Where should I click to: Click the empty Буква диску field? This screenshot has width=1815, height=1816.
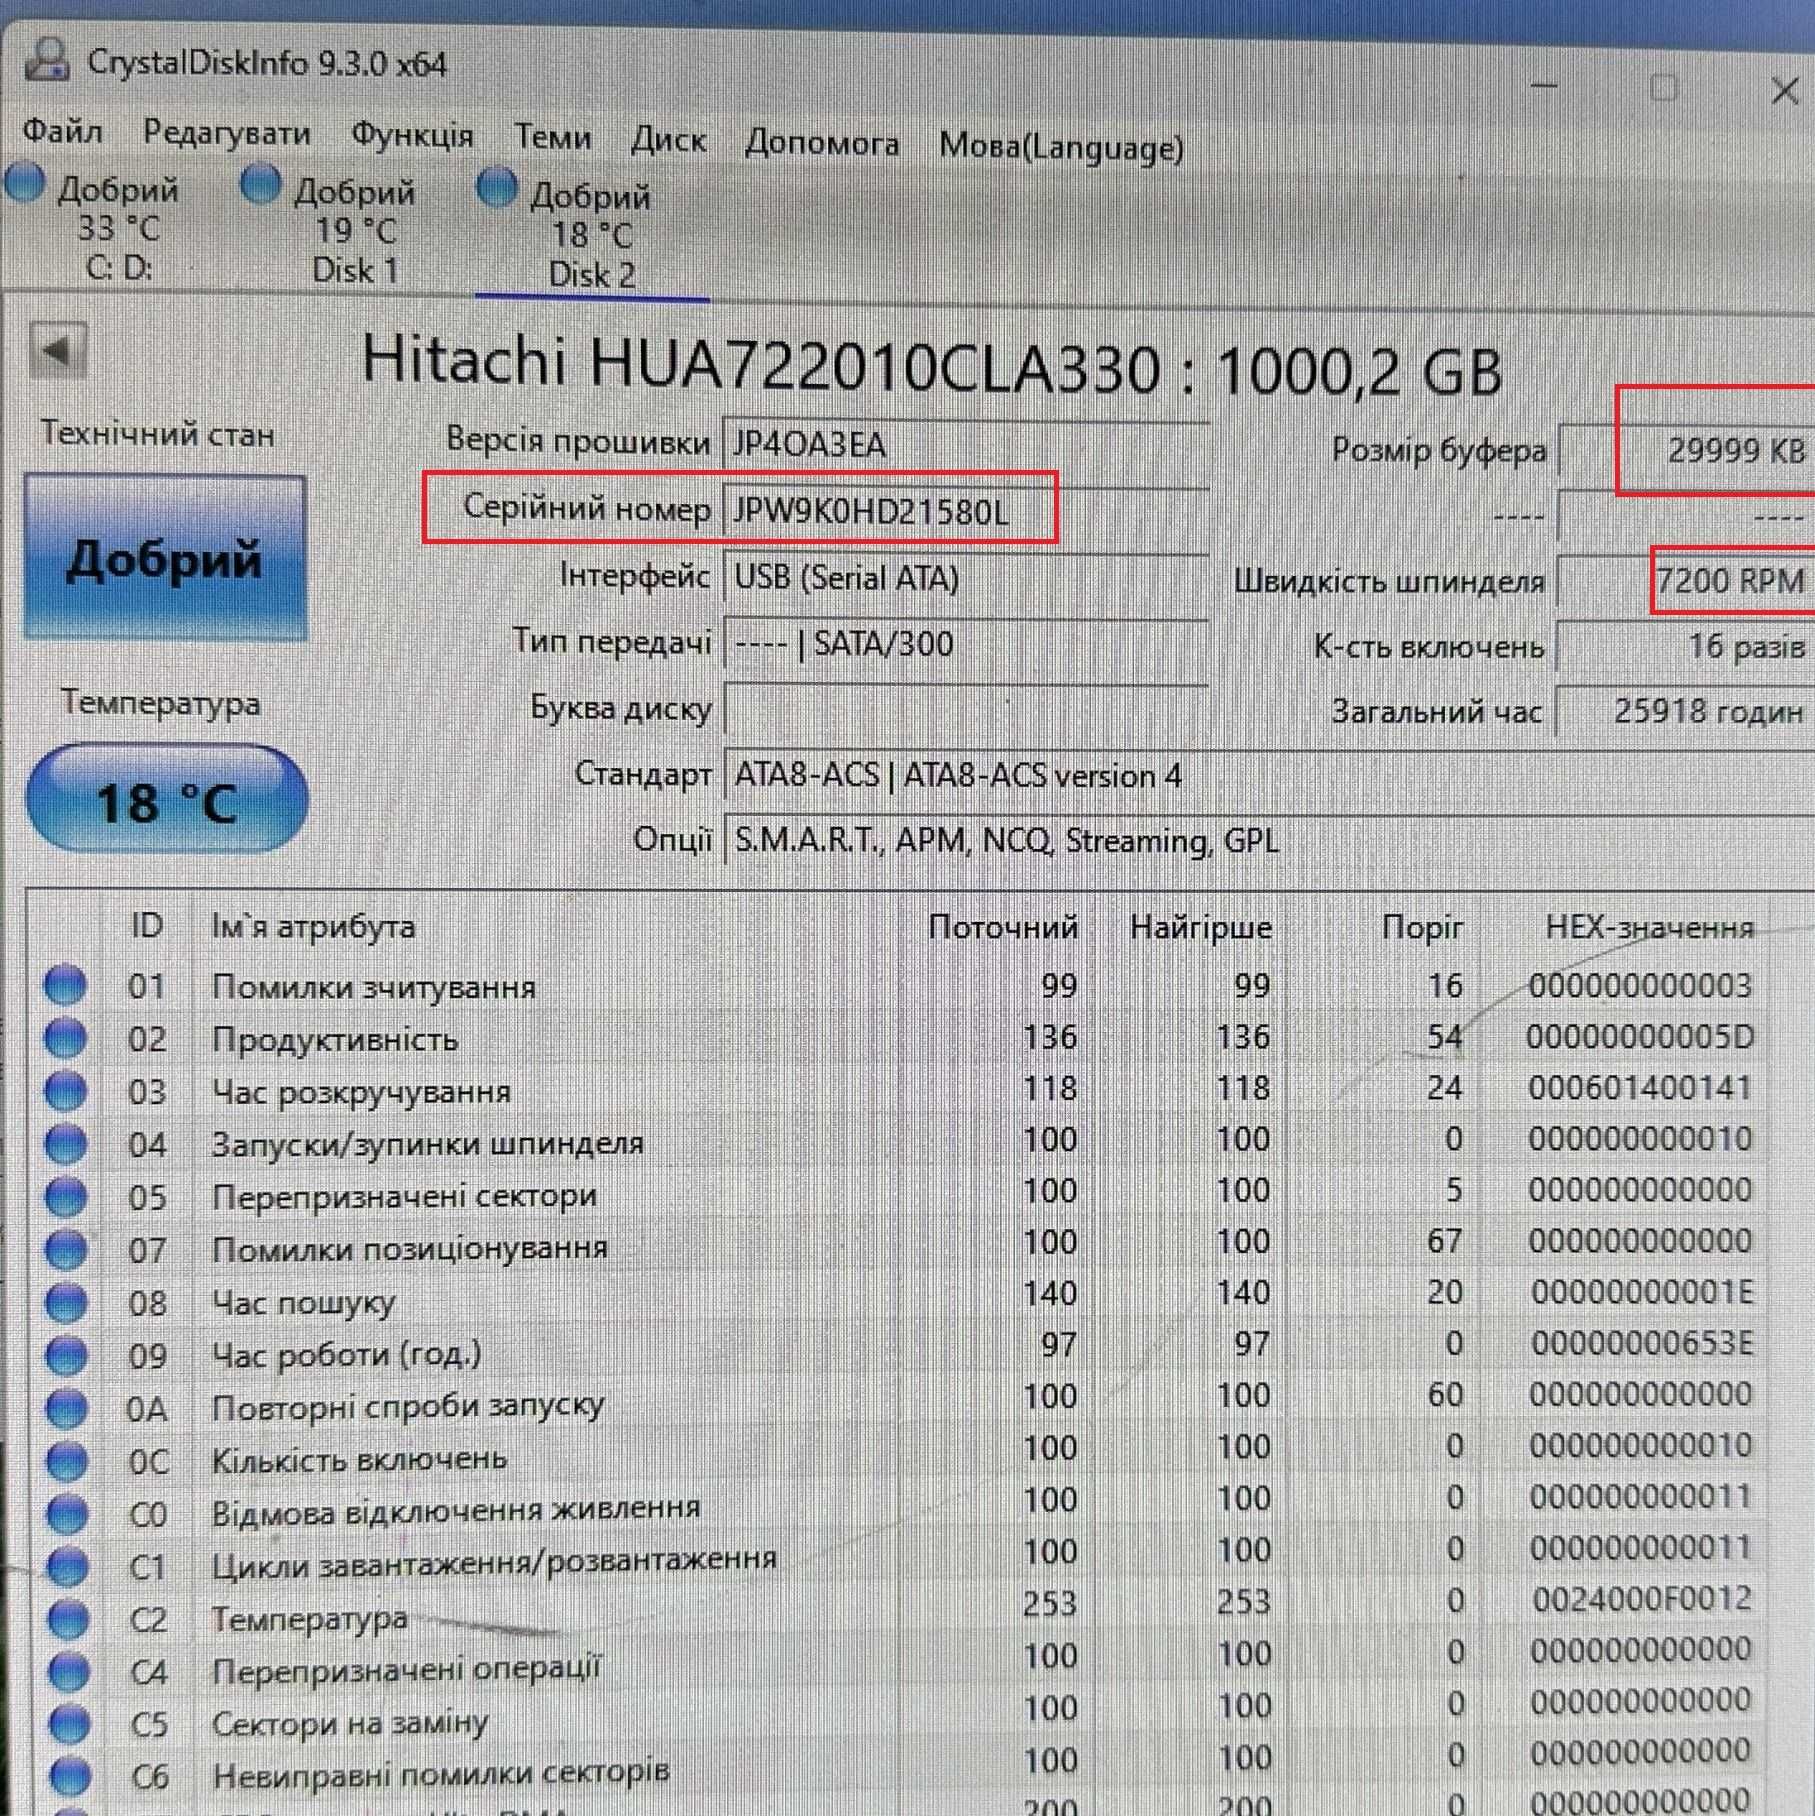tap(965, 709)
